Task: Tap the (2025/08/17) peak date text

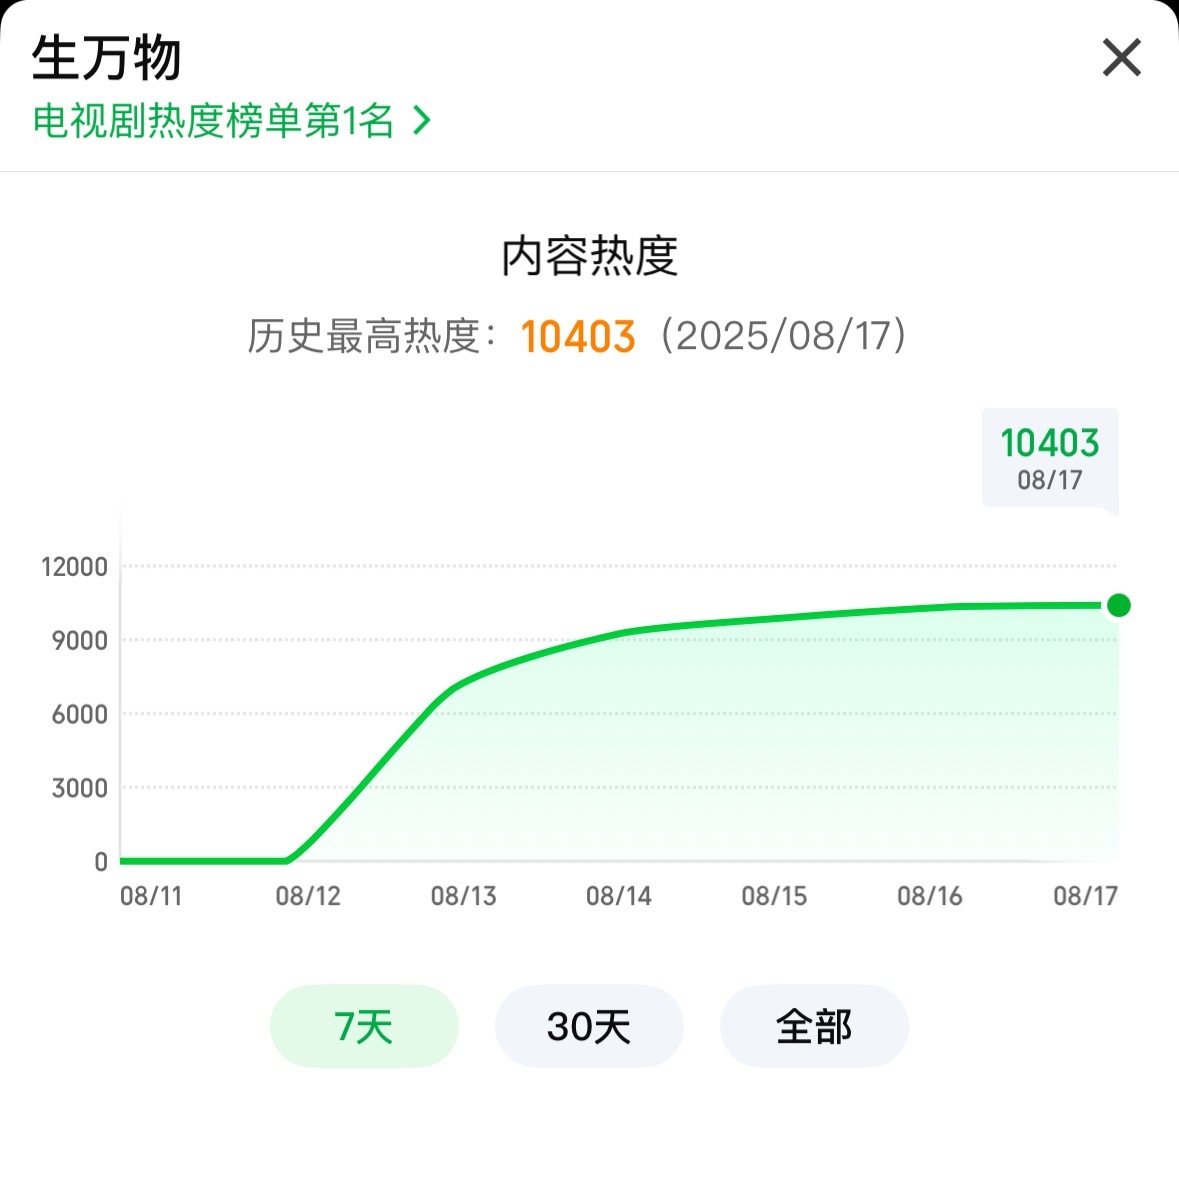Action: [x=783, y=336]
